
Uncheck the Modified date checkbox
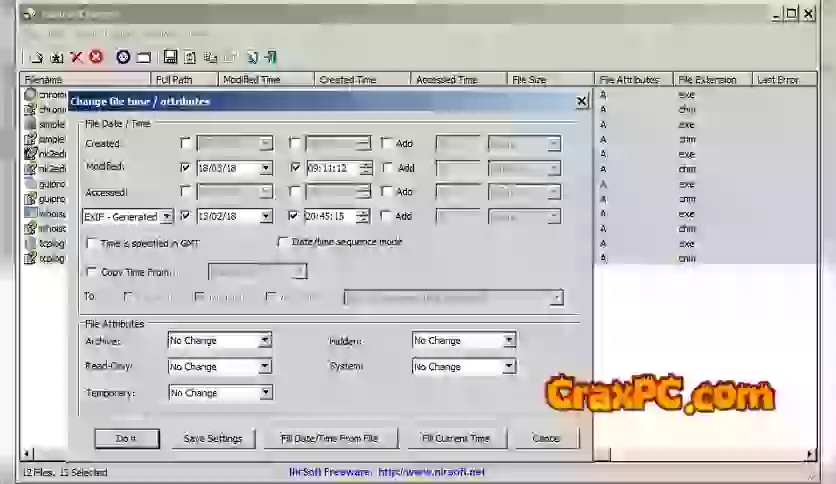click(x=185, y=167)
